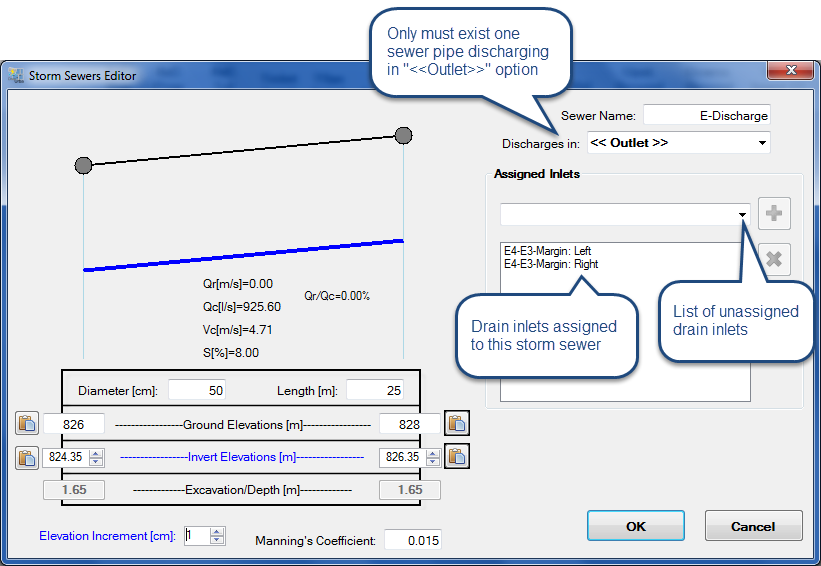The height and width of the screenshot is (566, 821).
Task: Decrease the right invert elevation 826.35 with down arrow
Action: pos(432,462)
